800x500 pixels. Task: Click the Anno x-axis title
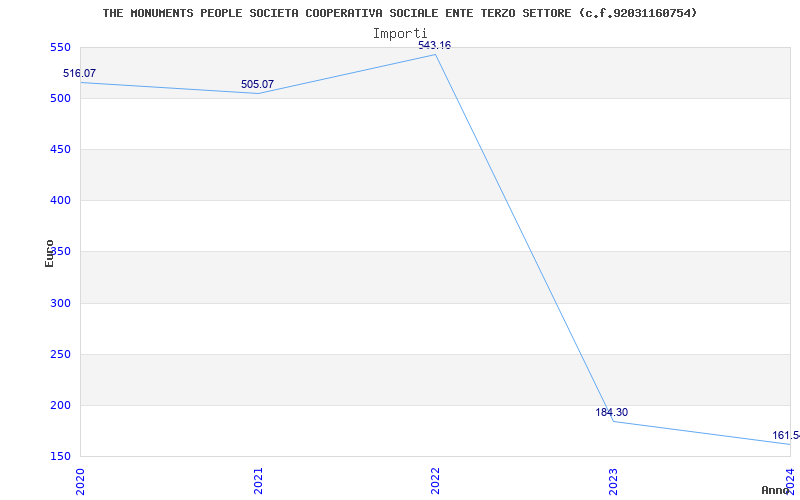click(776, 490)
